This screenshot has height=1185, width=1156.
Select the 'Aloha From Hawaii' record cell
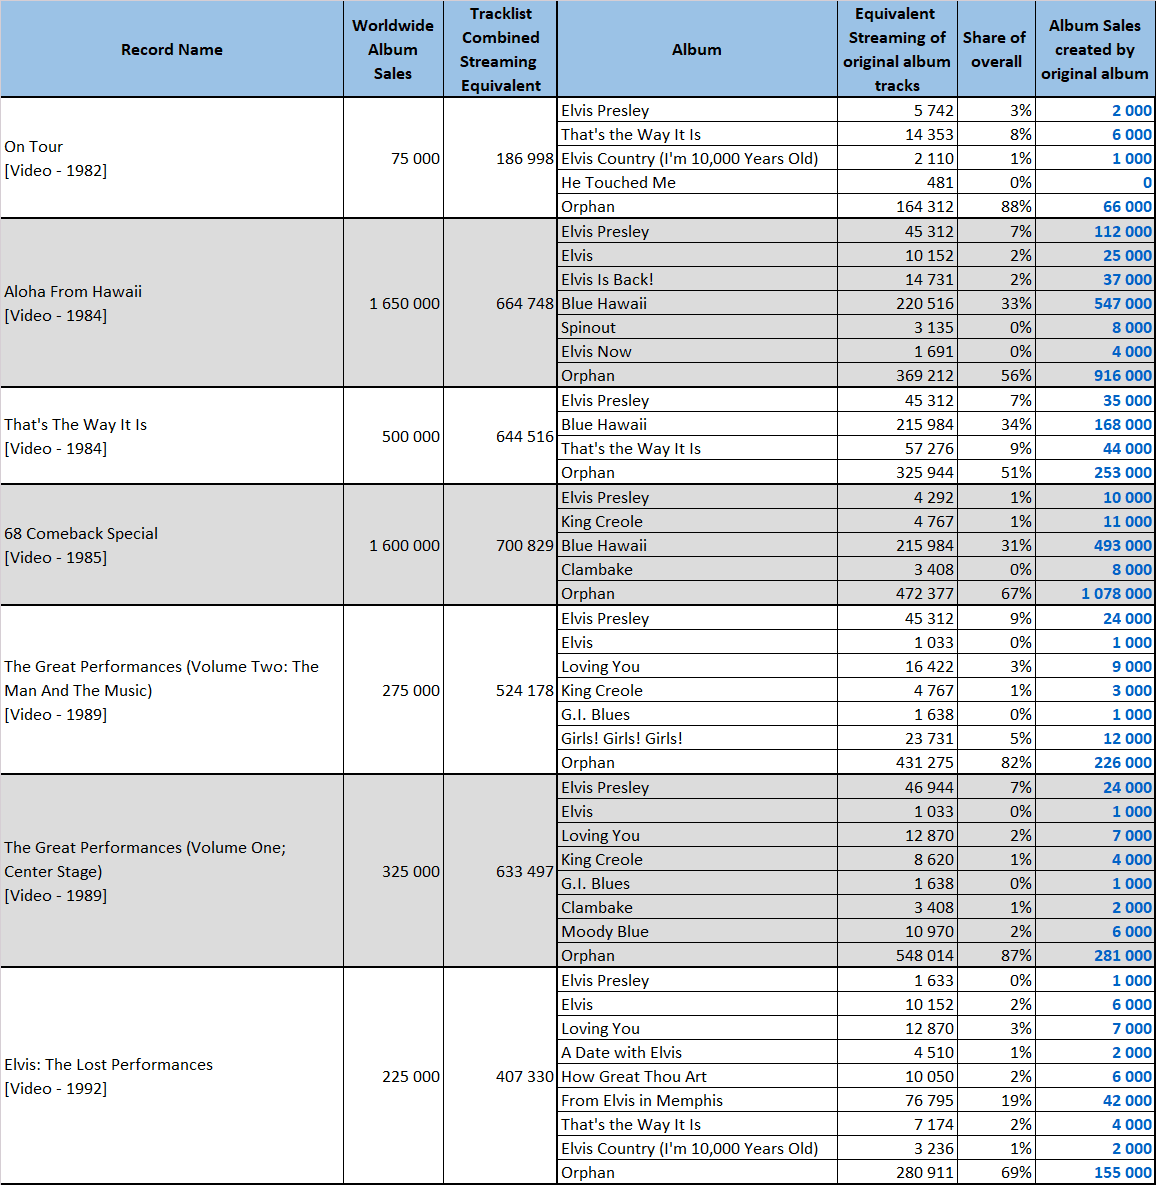click(x=172, y=303)
